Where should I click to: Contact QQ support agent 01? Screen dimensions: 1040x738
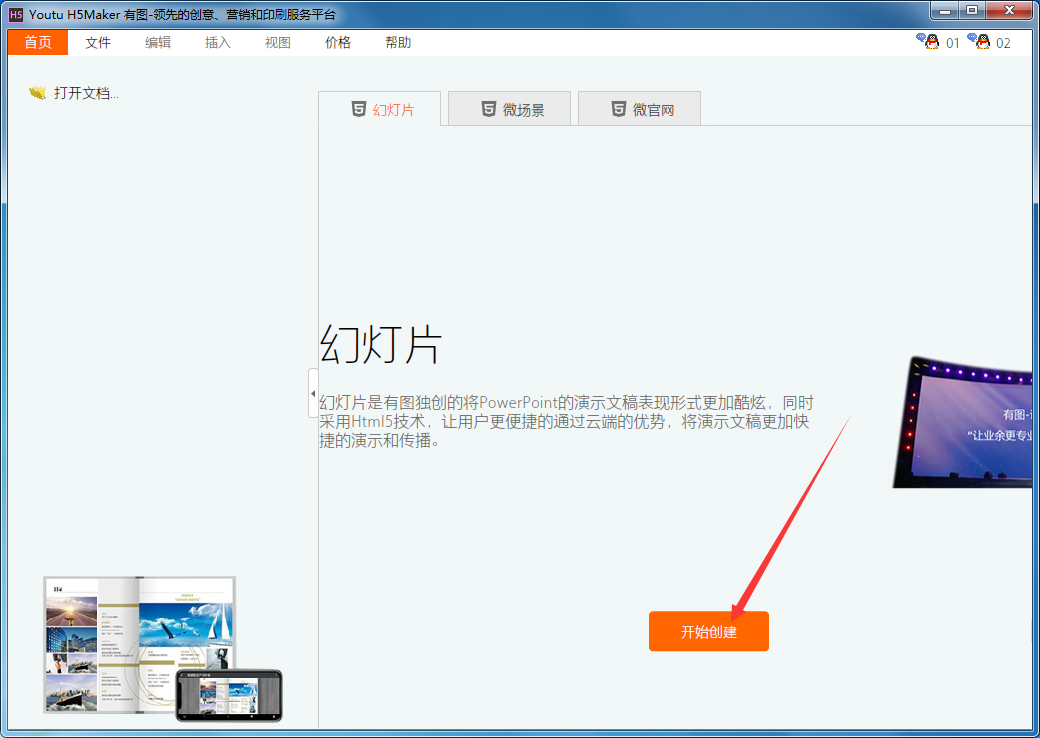tap(938, 42)
